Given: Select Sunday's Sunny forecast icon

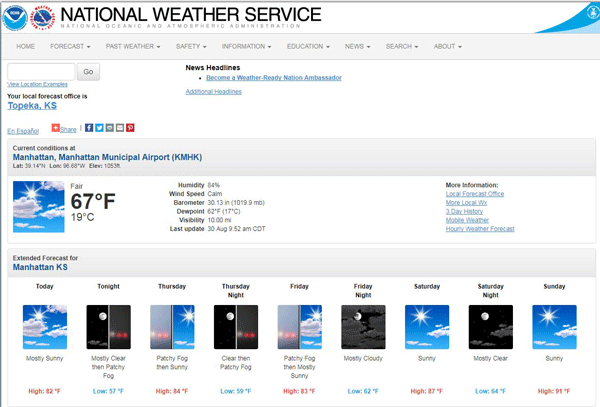Looking at the screenshot, I should [554, 327].
